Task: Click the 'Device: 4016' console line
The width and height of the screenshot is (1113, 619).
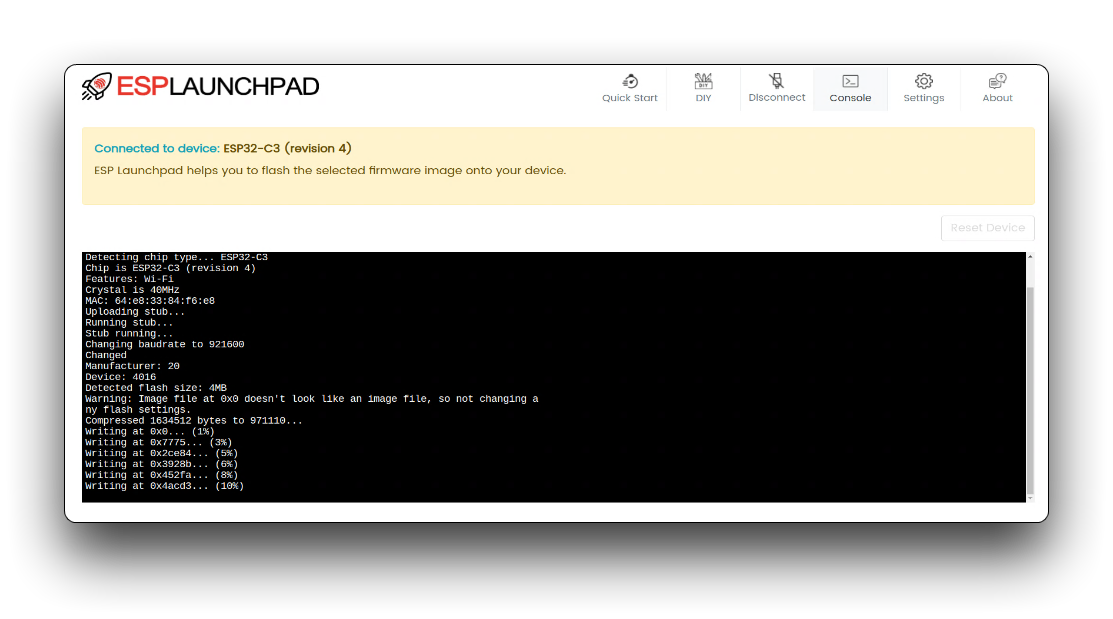Action: 121,377
